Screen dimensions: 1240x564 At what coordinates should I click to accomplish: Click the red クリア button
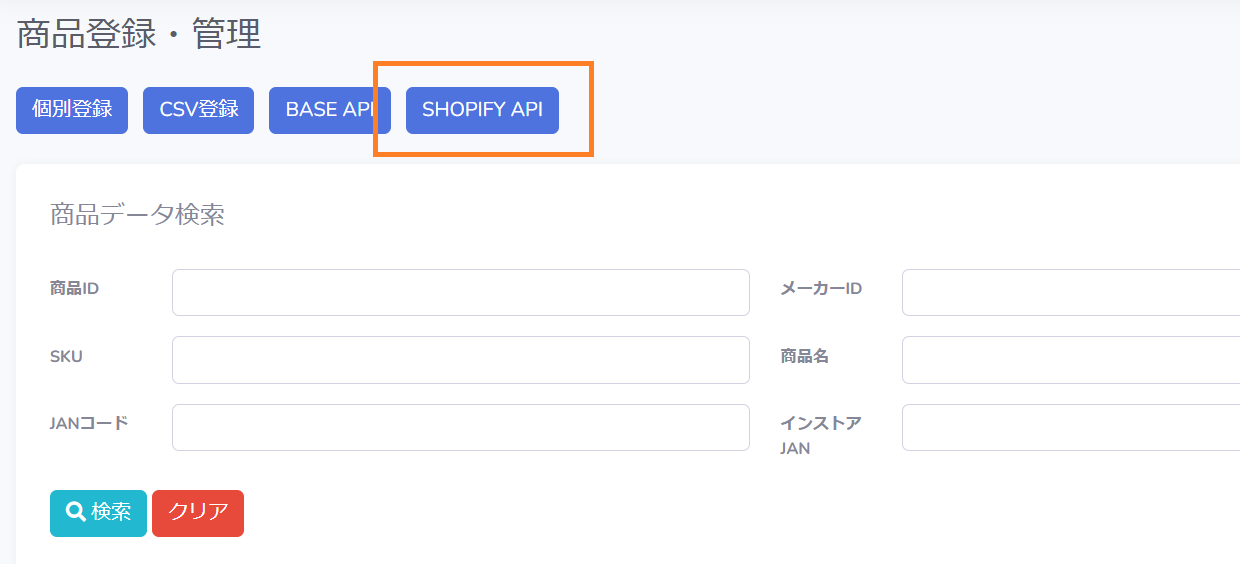point(198,513)
